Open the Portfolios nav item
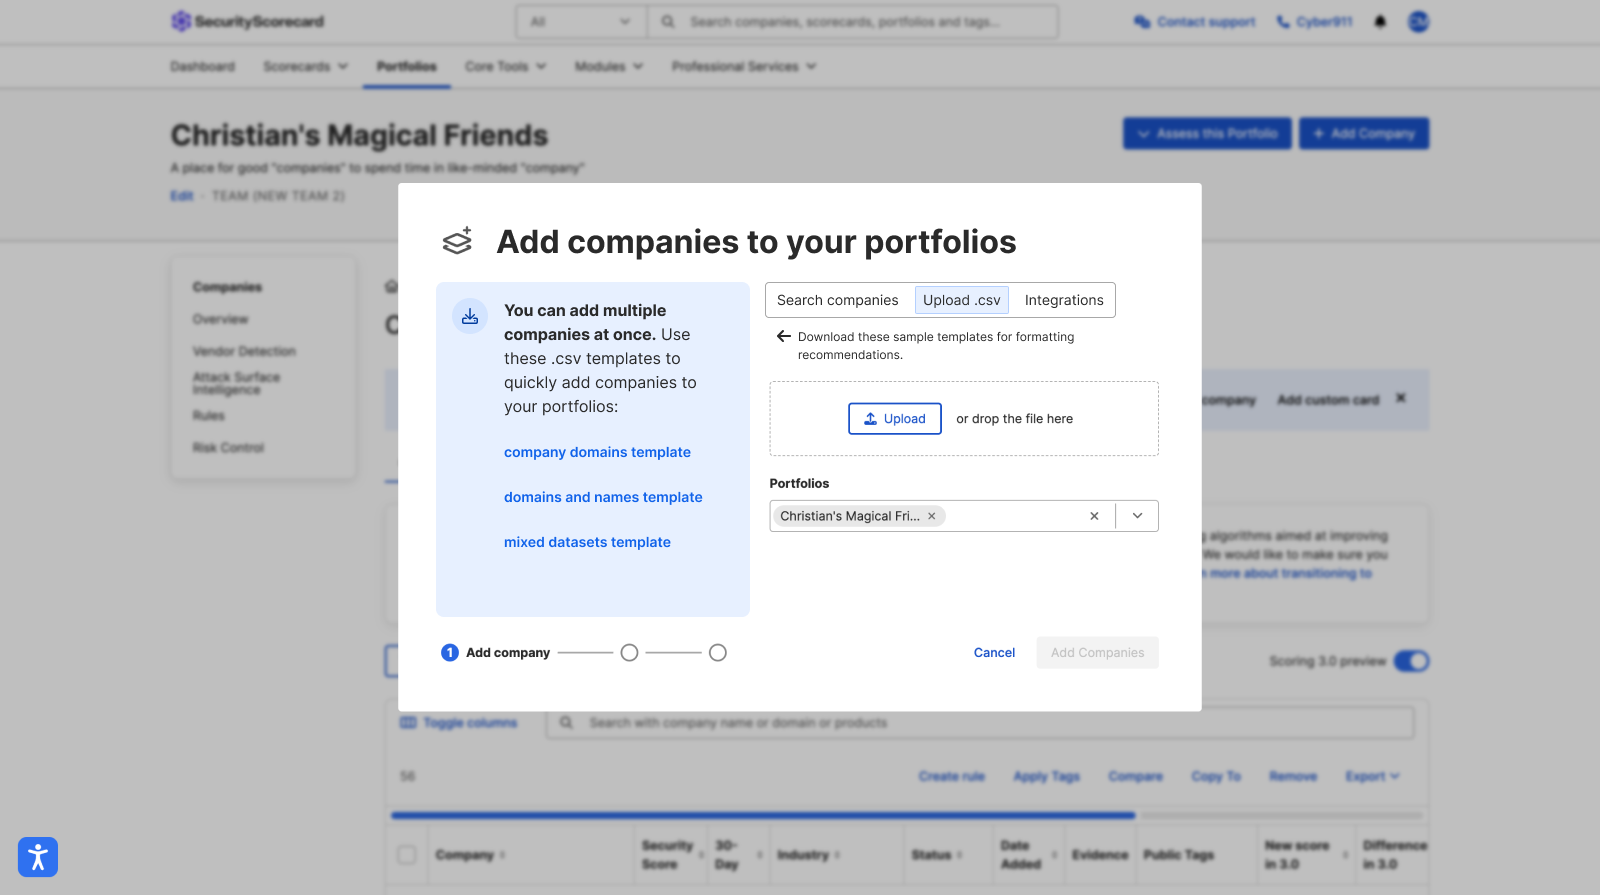 [x=407, y=66]
